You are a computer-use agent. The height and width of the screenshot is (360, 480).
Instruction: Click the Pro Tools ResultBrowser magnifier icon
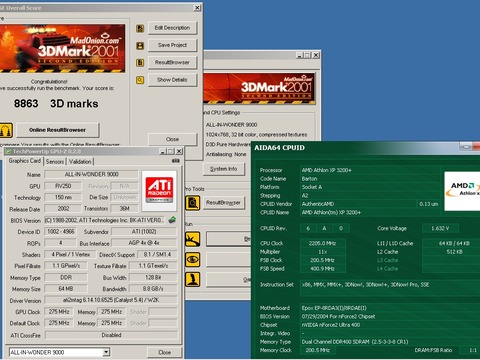(x=193, y=203)
